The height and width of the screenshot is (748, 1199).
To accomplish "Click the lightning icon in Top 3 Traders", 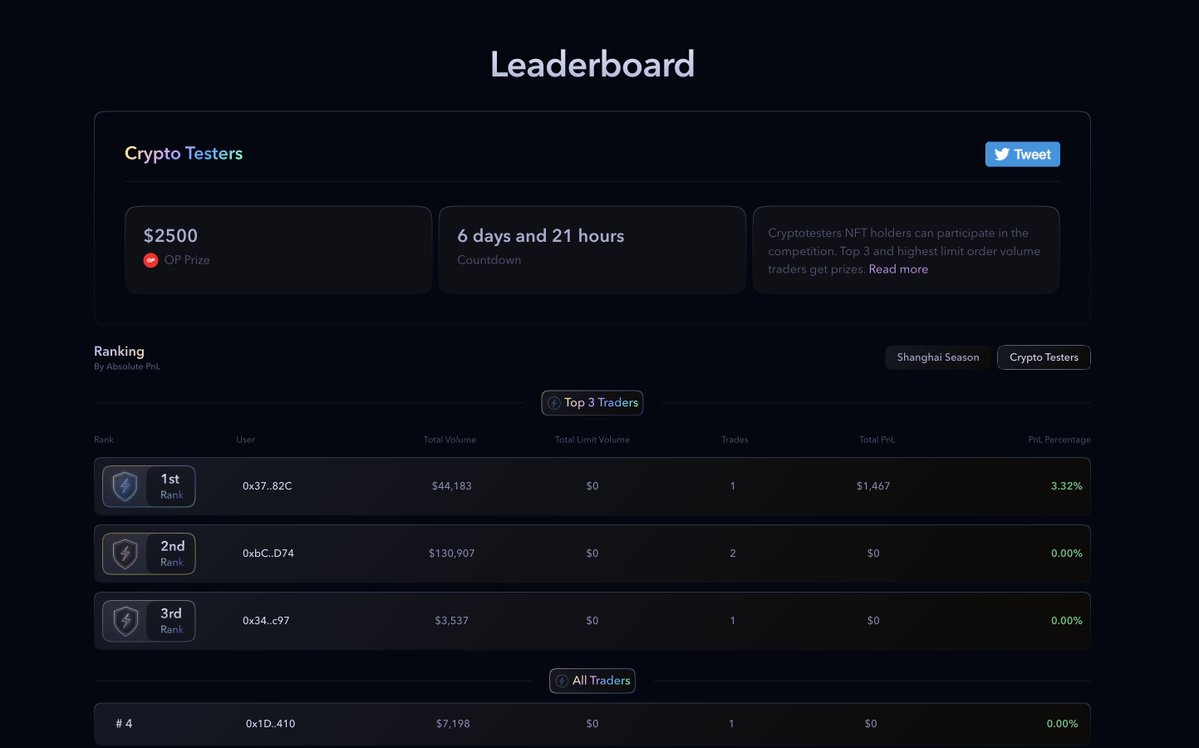I will [x=554, y=403].
